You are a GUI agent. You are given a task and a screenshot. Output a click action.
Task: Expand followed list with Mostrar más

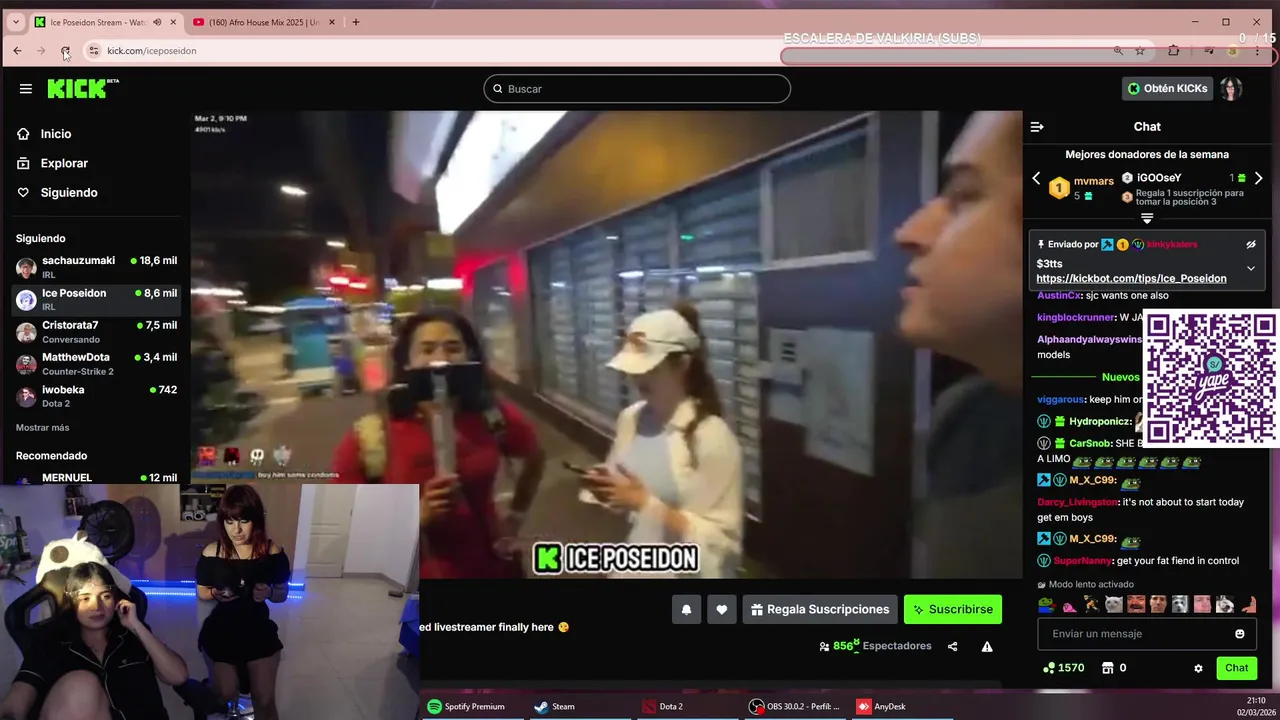pyautogui.click(x=43, y=428)
